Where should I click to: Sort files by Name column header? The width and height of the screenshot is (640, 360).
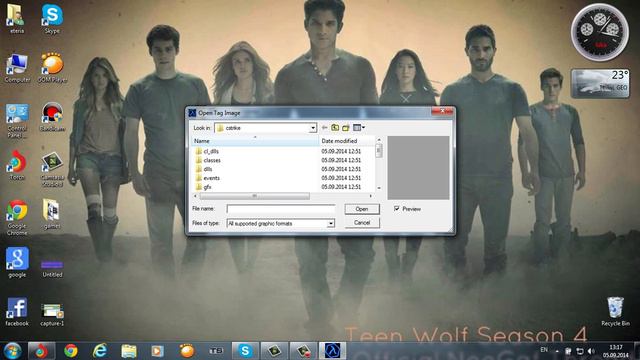(x=255, y=141)
